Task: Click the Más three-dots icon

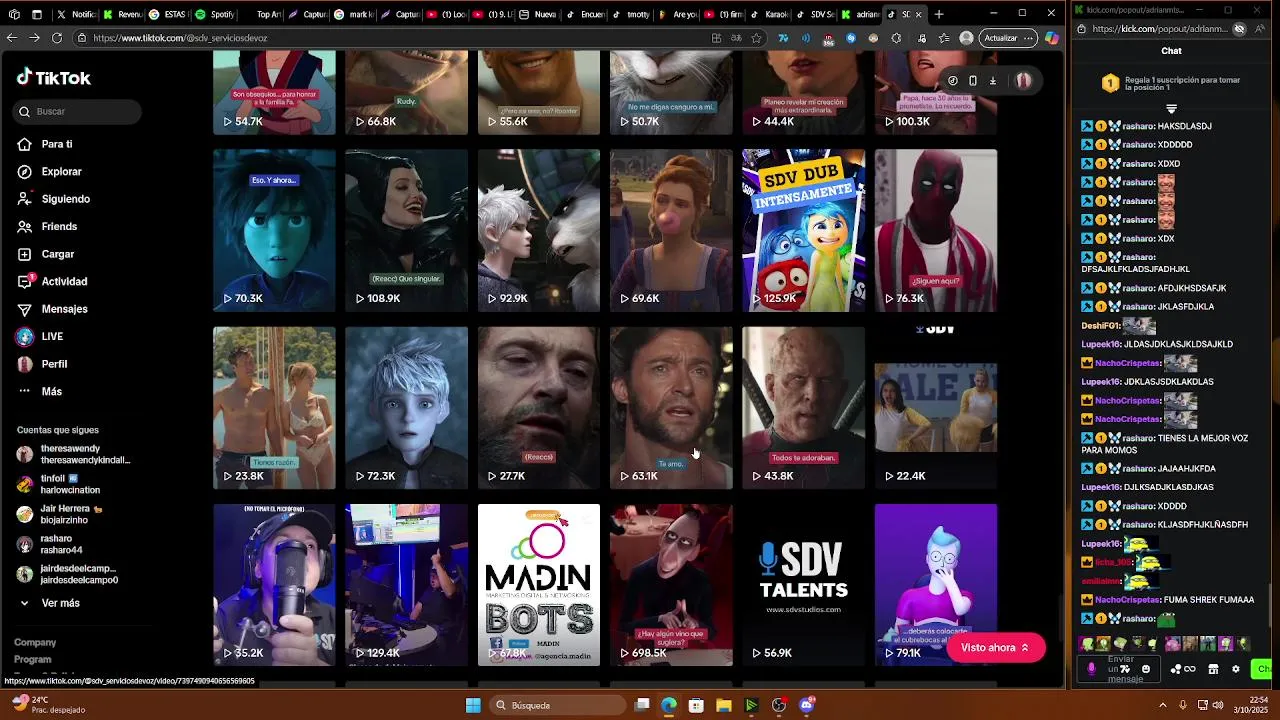Action: coord(24,392)
